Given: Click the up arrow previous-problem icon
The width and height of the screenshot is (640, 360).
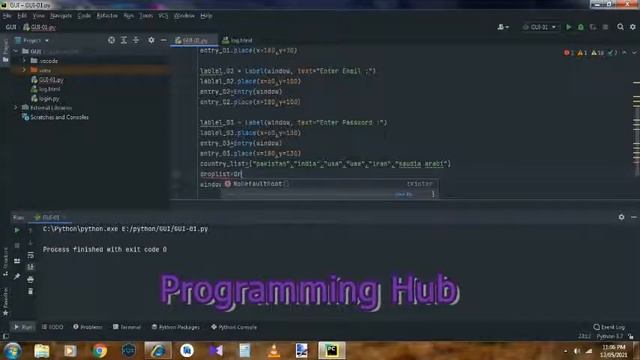Looking at the screenshot, I should point(624,53).
